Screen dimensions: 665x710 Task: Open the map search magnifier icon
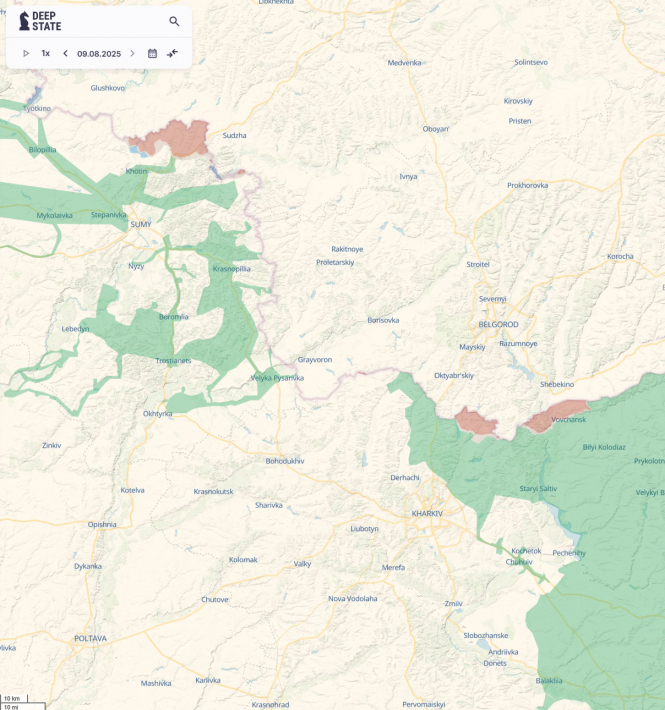[x=174, y=21]
